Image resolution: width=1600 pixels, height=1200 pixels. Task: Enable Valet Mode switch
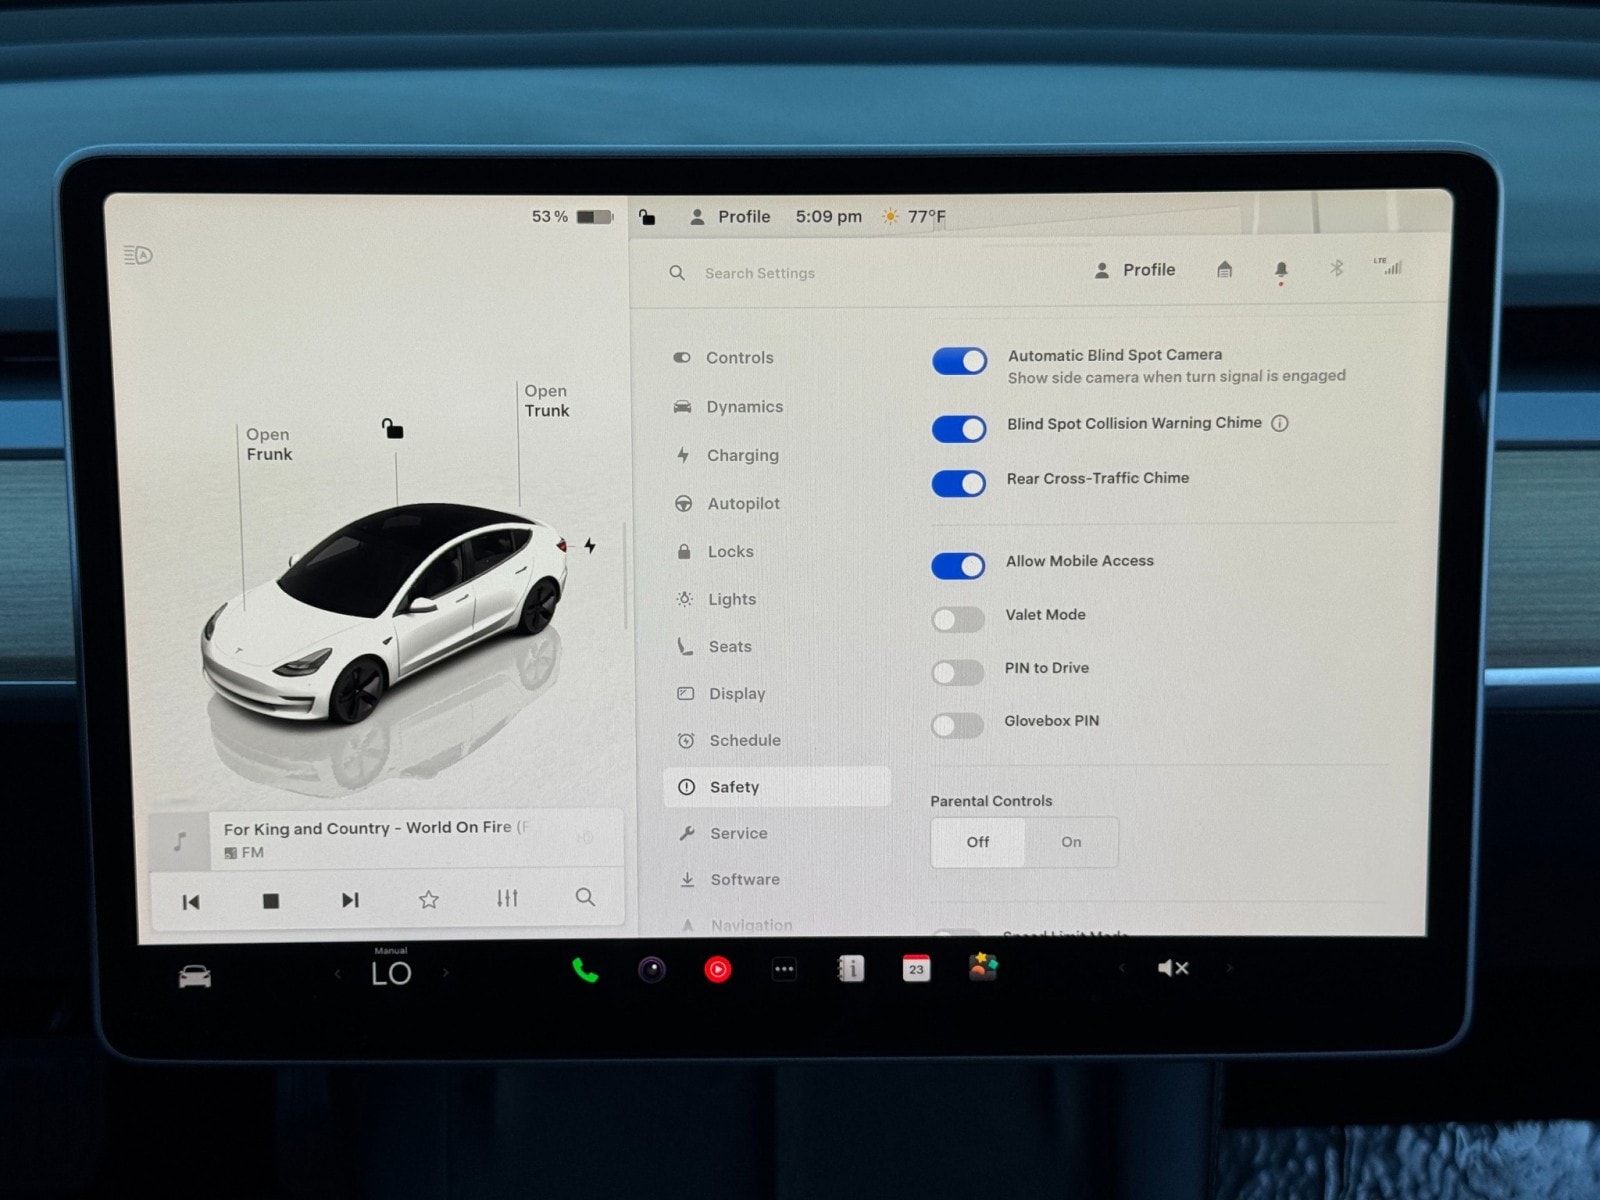pyautogui.click(x=958, y=620)
